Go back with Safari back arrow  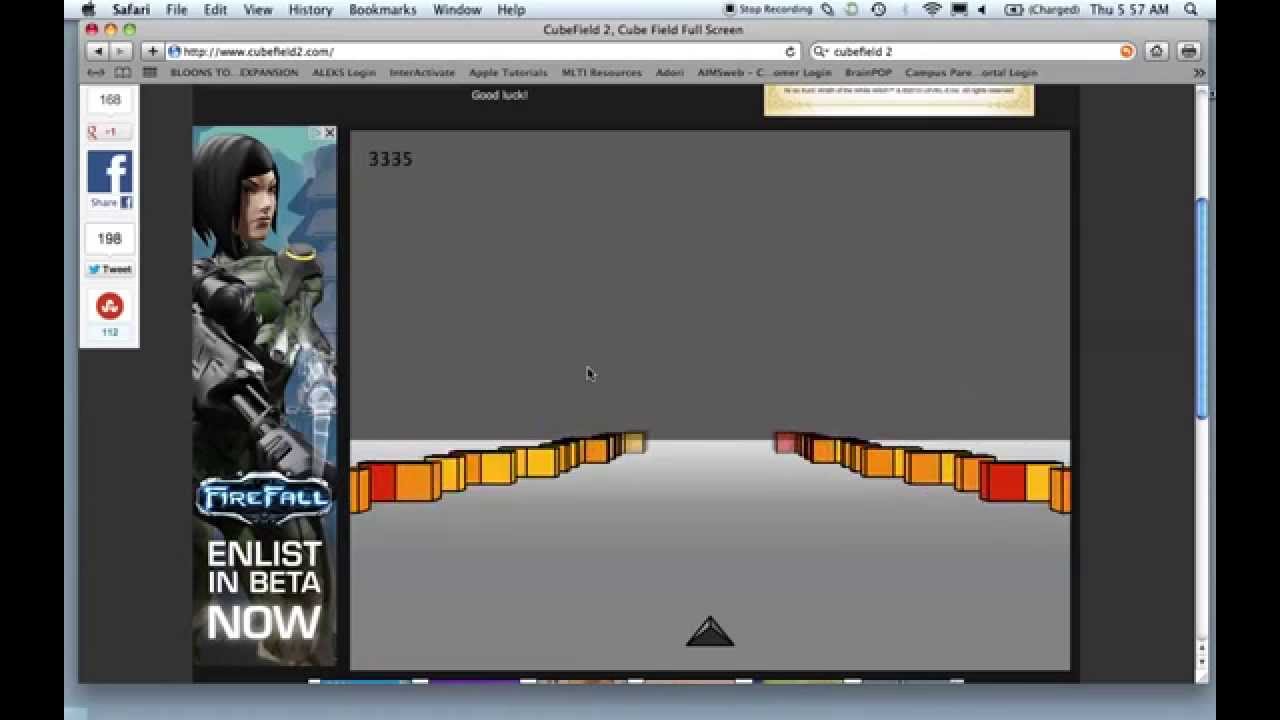[x=98, y=51]
